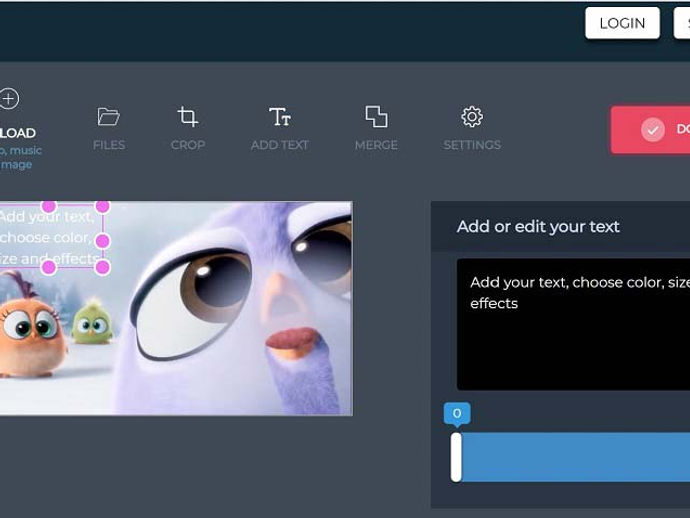Click the top-right pink resize handle
The height and width of the screenshot is (518, 690).
click(x=103, y=206)
